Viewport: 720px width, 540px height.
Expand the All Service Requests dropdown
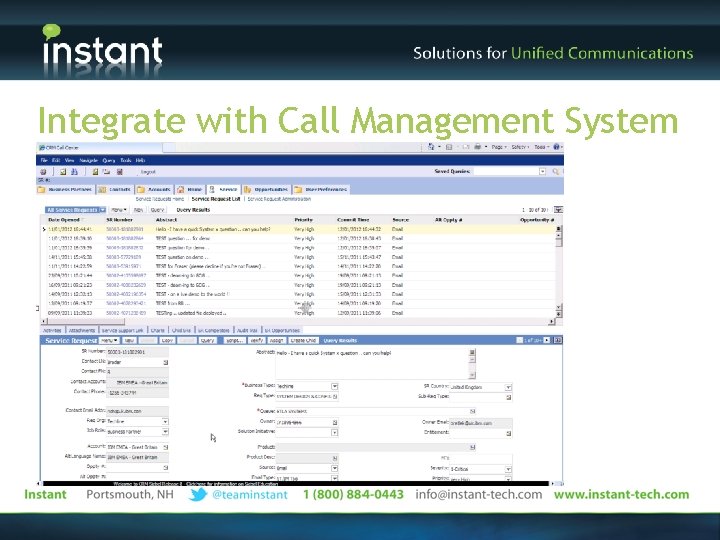click(x=103, y=210)
